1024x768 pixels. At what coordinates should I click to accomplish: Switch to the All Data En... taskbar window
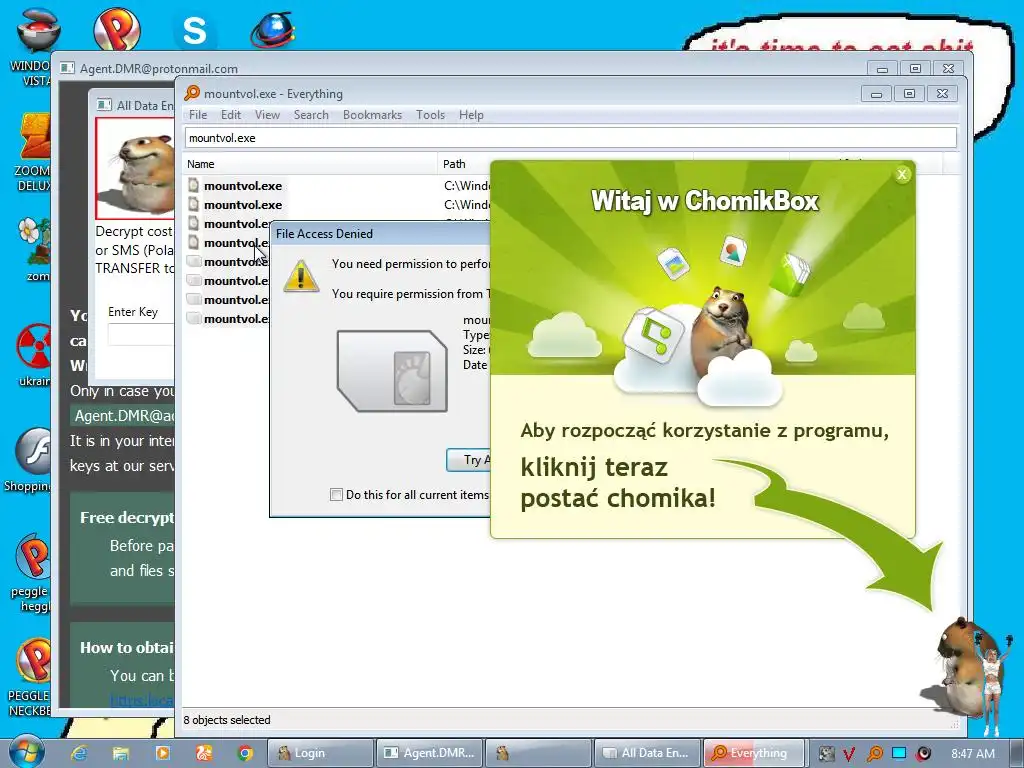[x=647, y=753]
